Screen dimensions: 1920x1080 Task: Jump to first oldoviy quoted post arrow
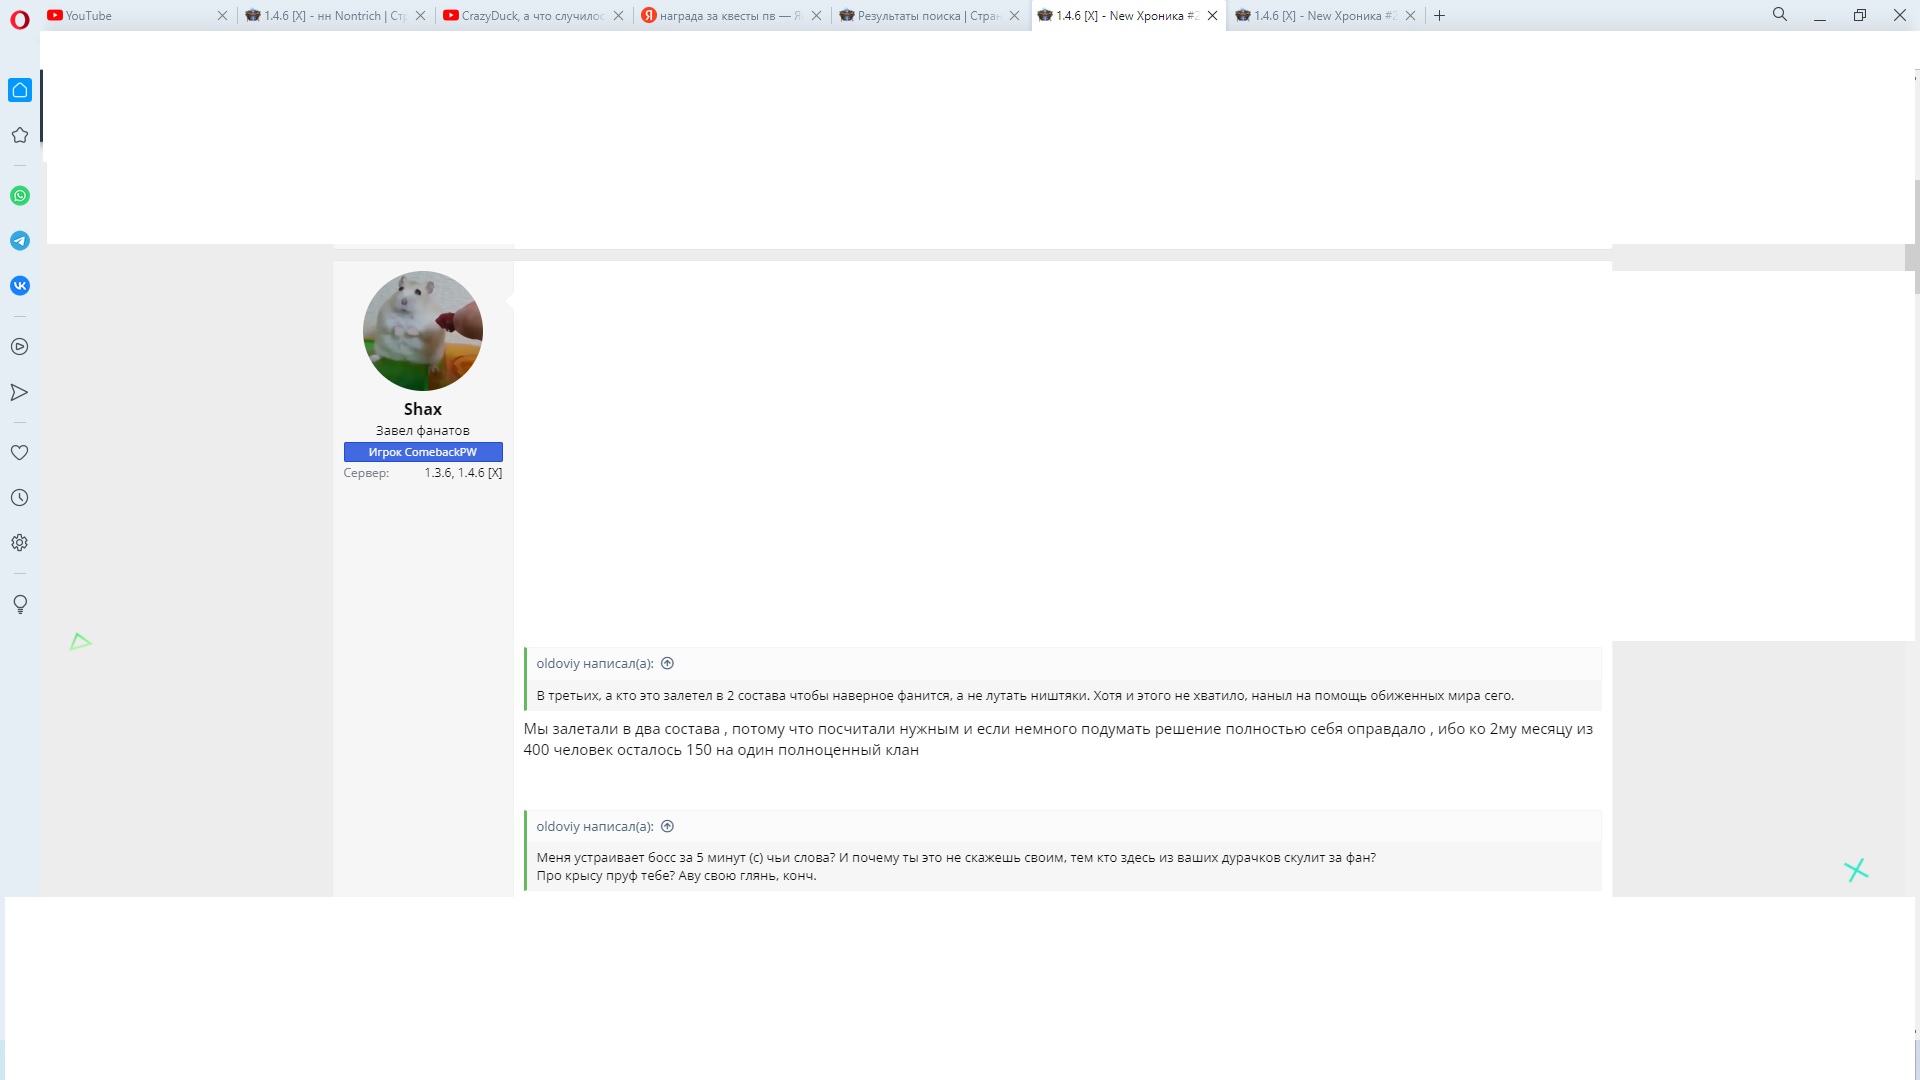(x=668, y=663)
